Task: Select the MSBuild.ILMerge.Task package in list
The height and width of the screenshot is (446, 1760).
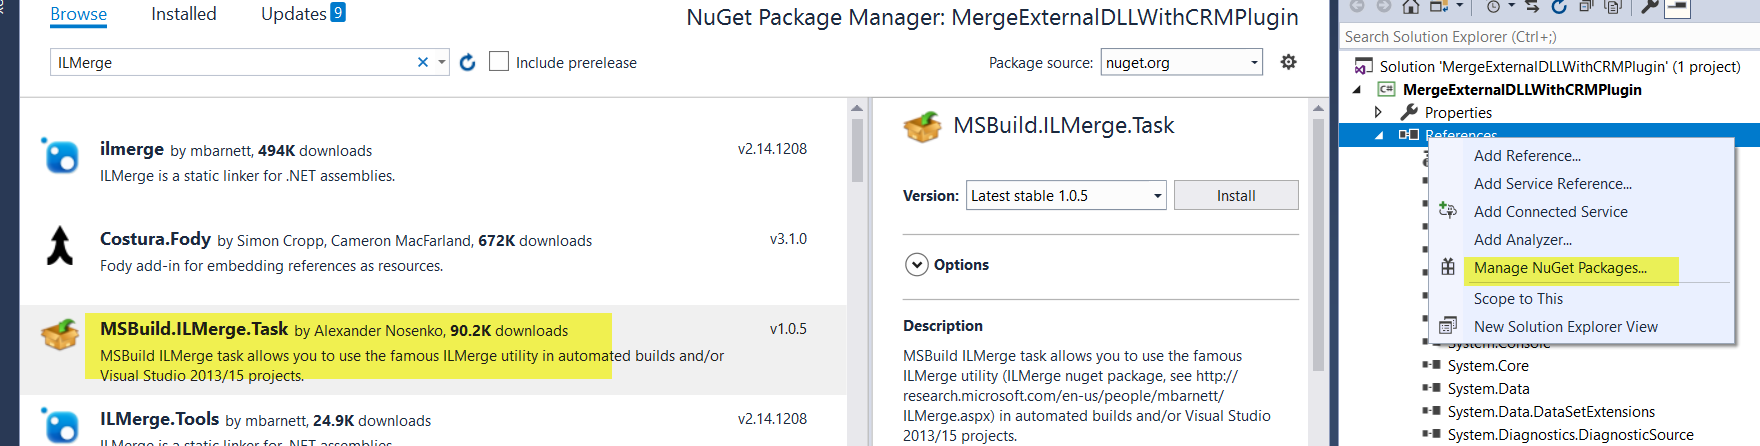Action: point(432,351)
